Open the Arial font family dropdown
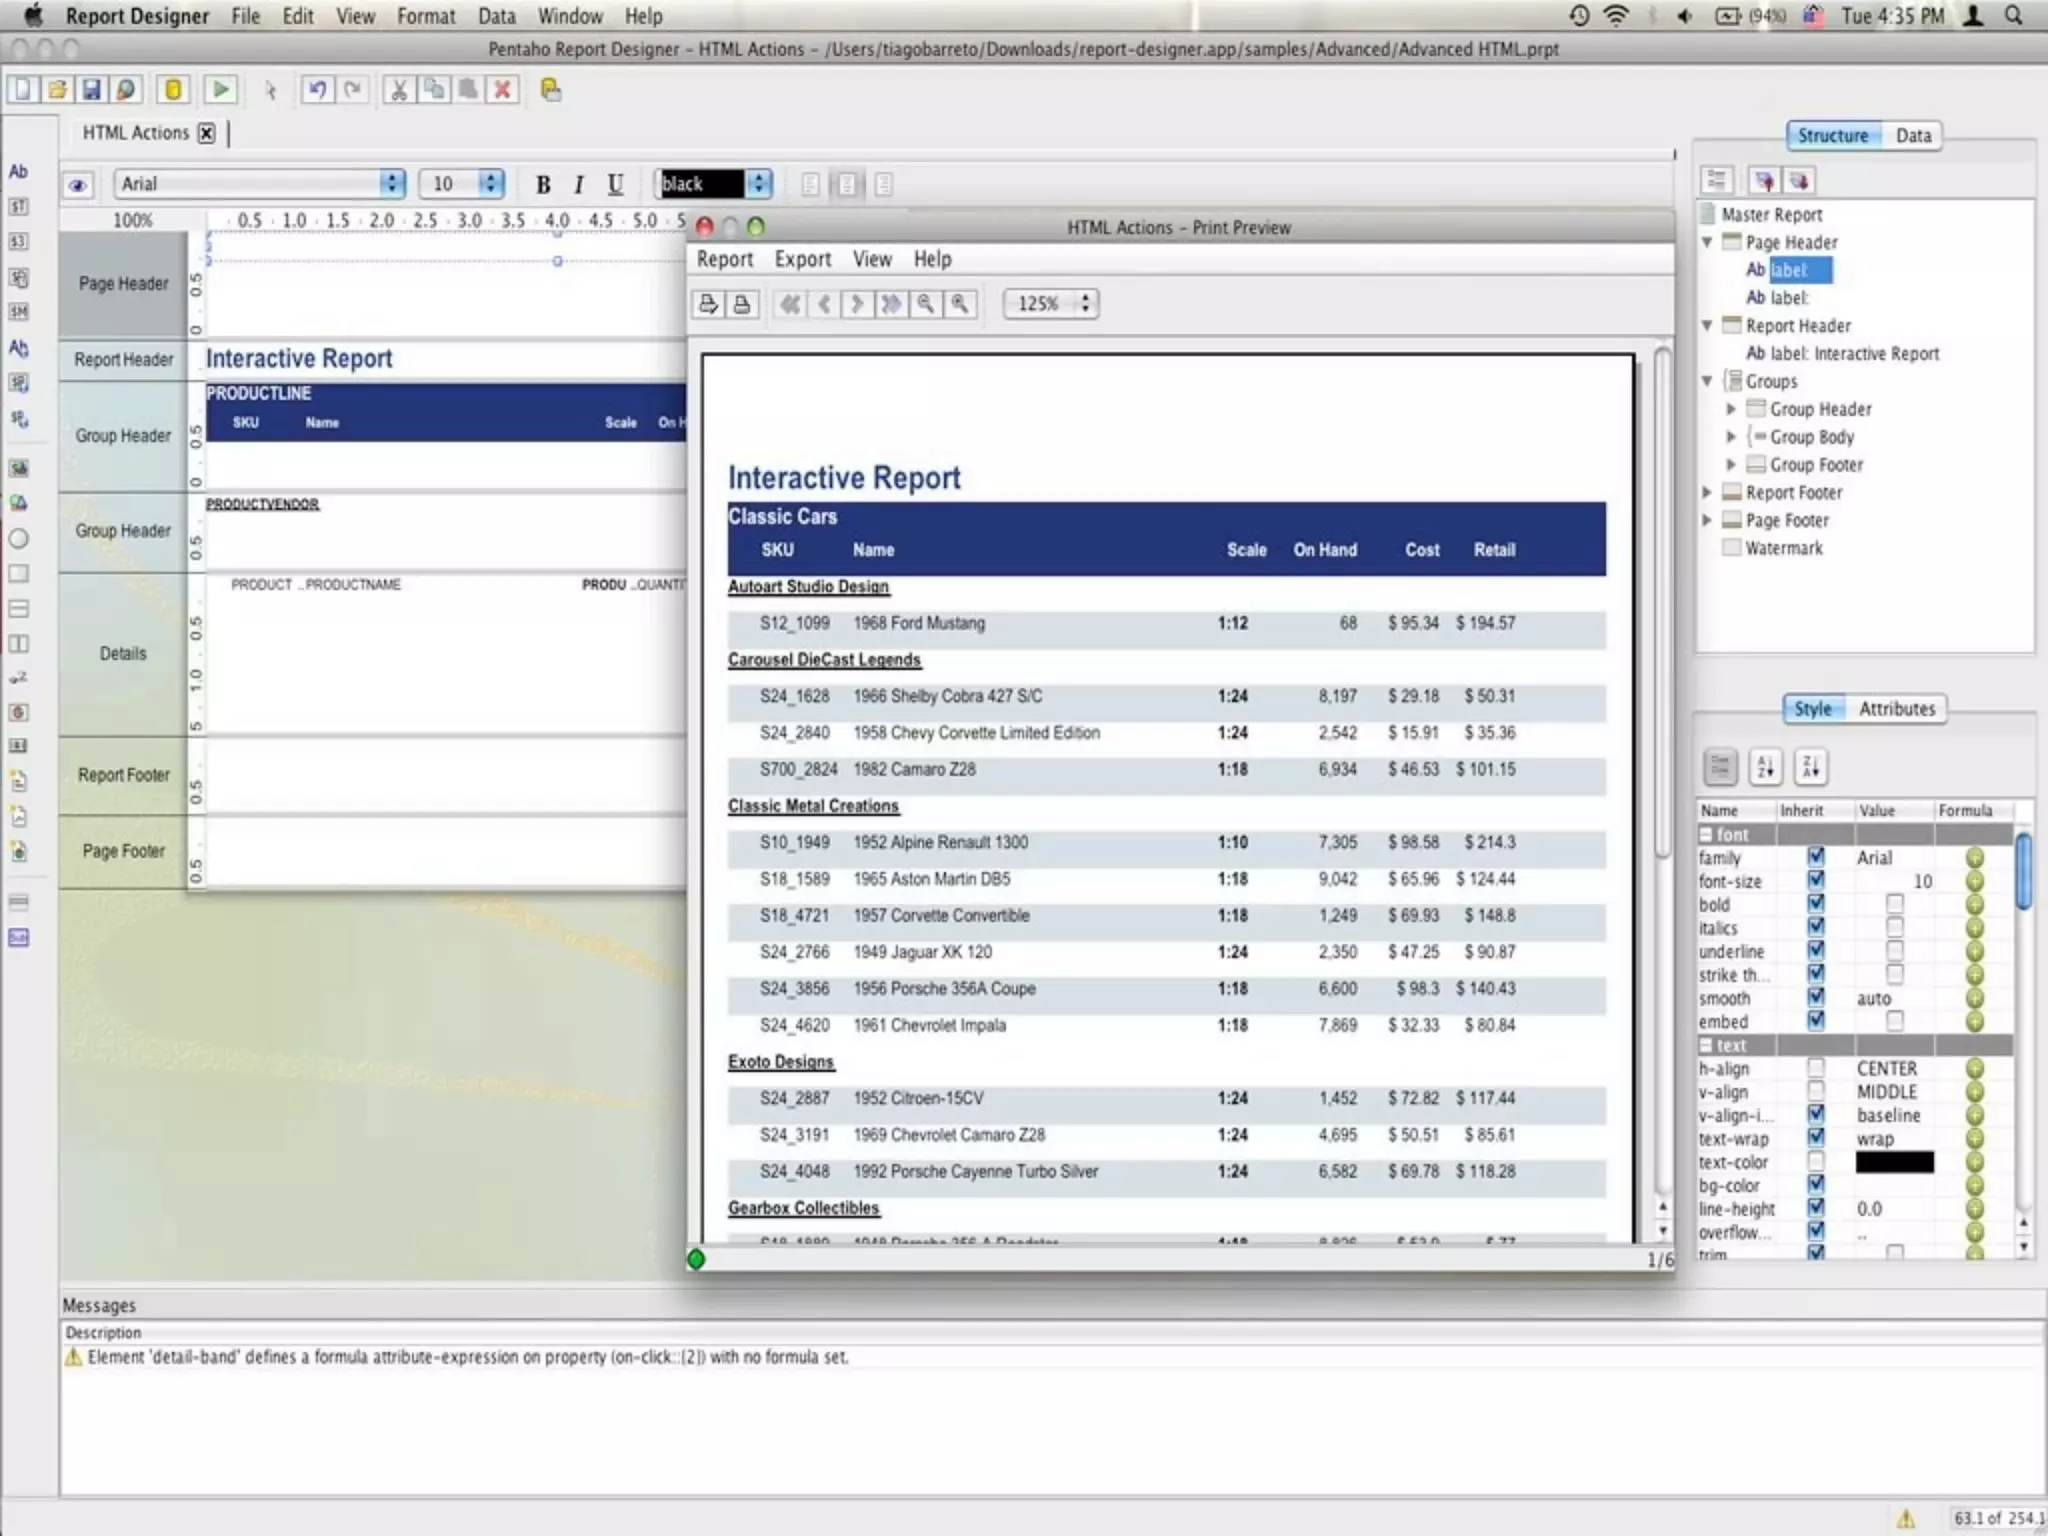 pyautogui.click(x=392, y=184)
